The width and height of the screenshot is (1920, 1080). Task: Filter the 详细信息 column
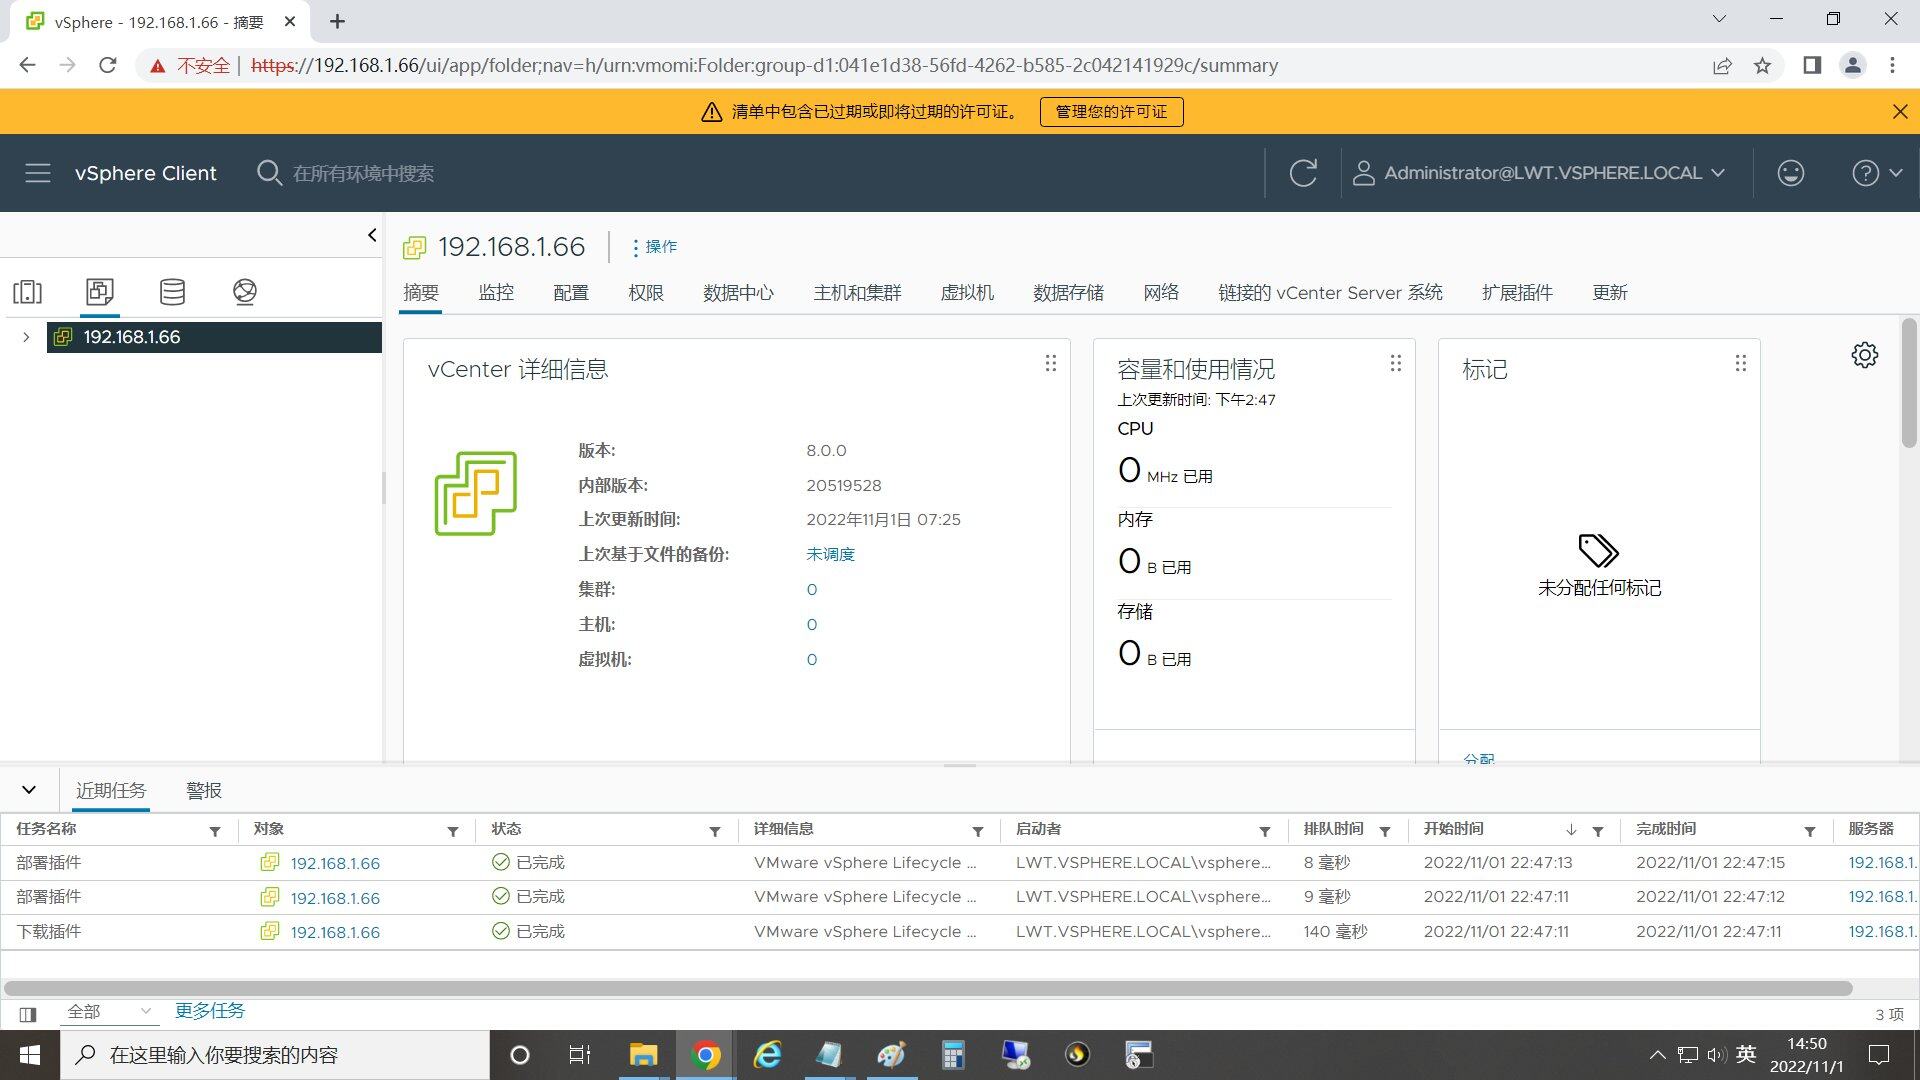coord(978,832)
